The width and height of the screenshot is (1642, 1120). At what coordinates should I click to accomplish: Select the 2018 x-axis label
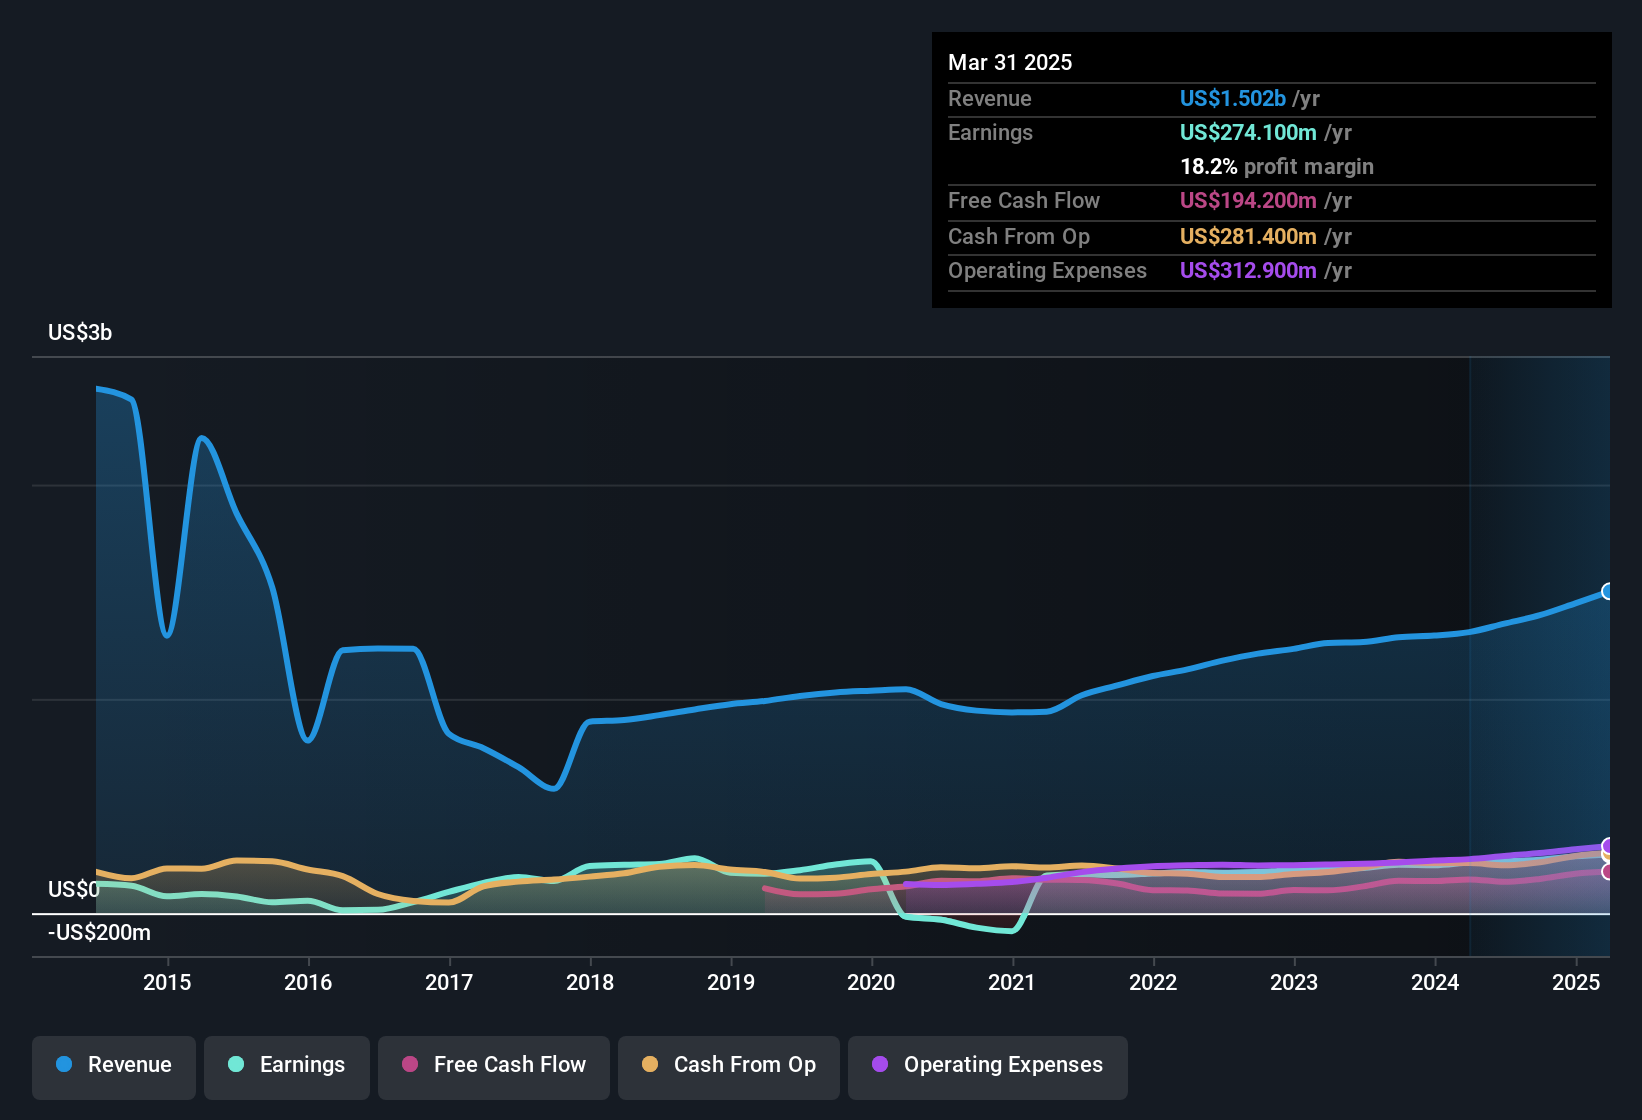590,982
